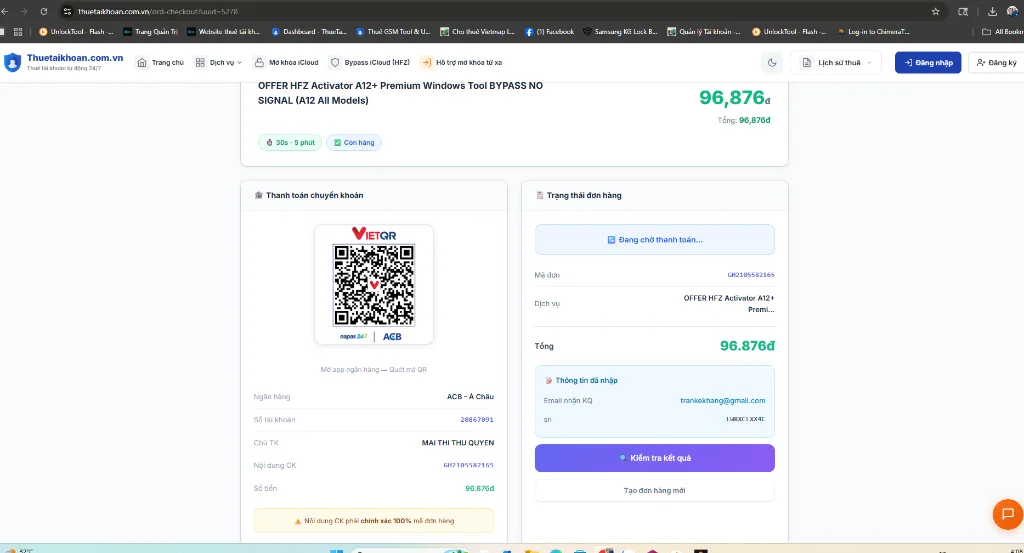Open All Bookmarks folder
Viewport: 1024px width, 553px height.
[1002, 31]
